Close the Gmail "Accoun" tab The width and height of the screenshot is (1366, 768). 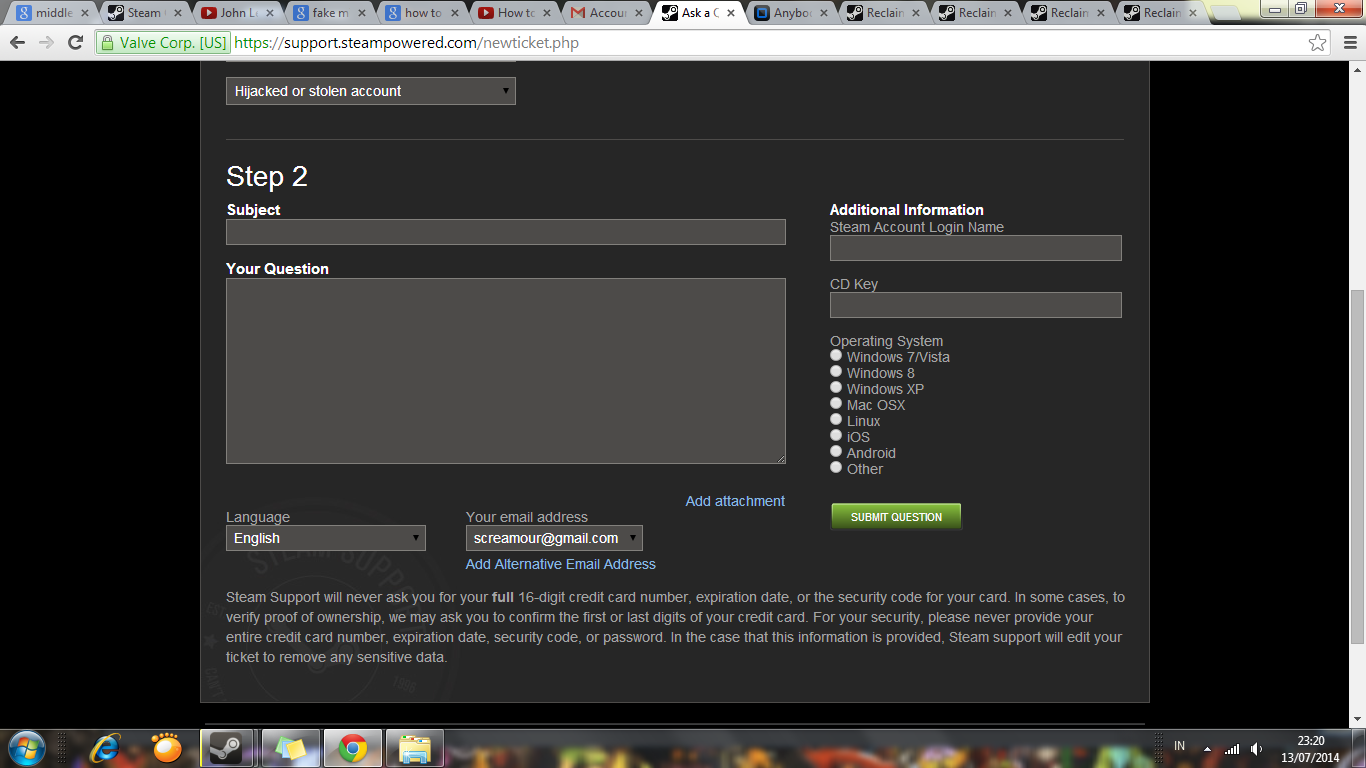(639, 13)
